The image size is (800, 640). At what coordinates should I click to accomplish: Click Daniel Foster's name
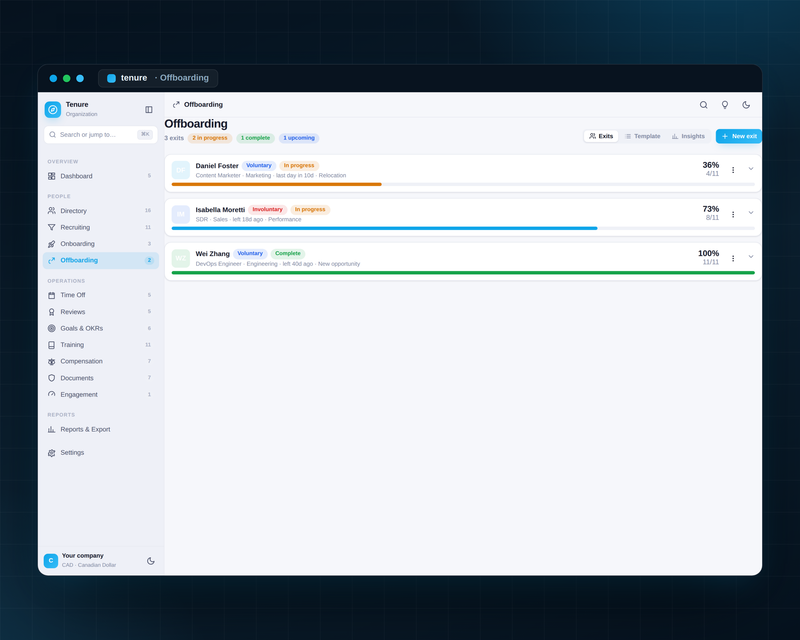217,166
